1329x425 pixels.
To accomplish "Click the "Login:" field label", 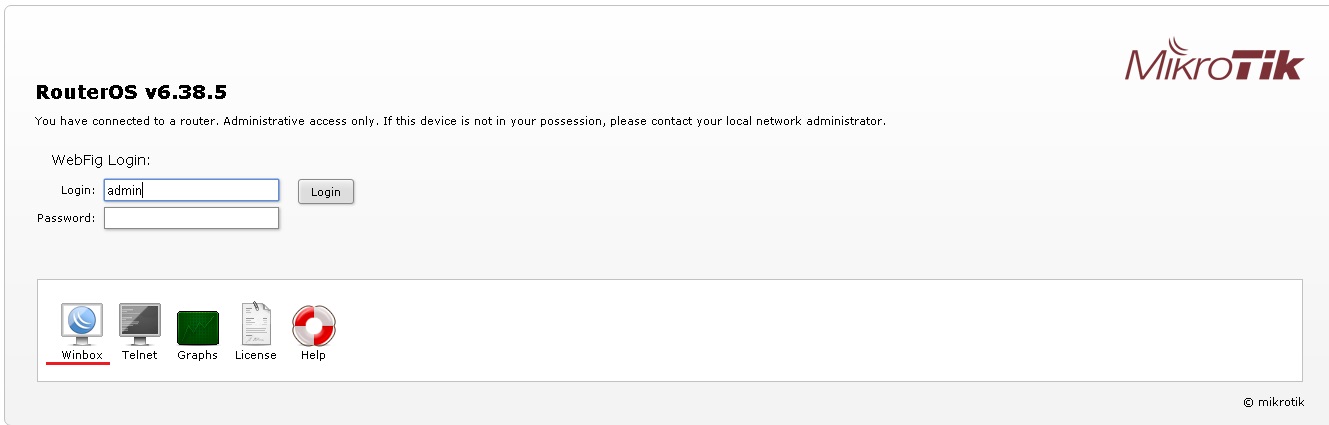I will [77, 190].
